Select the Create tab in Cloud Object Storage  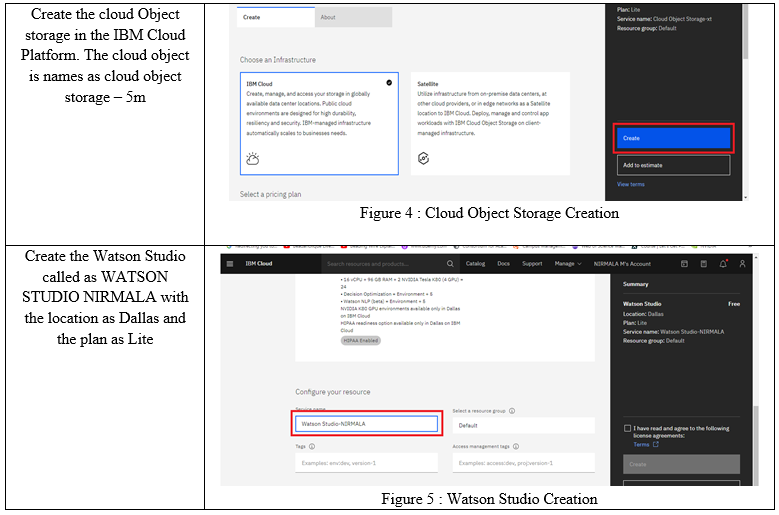[x=276, y=17]
